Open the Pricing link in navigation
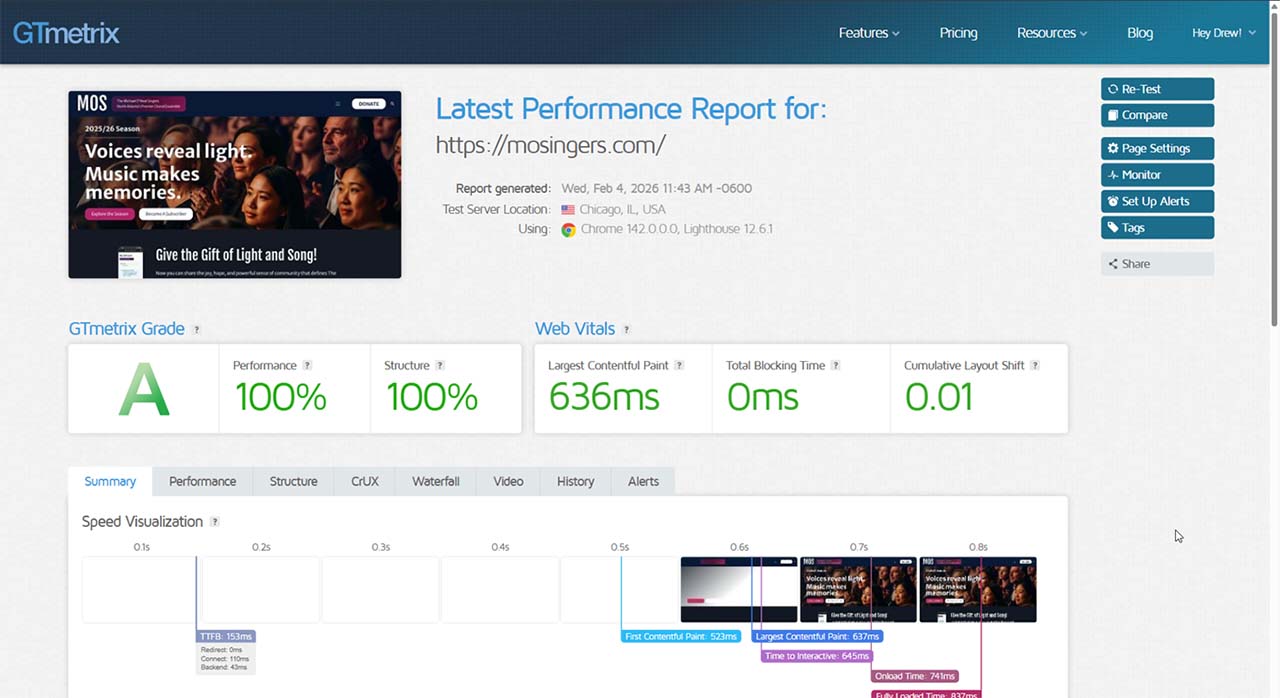The image size is (1280, 698). click(x=958, y=33)
